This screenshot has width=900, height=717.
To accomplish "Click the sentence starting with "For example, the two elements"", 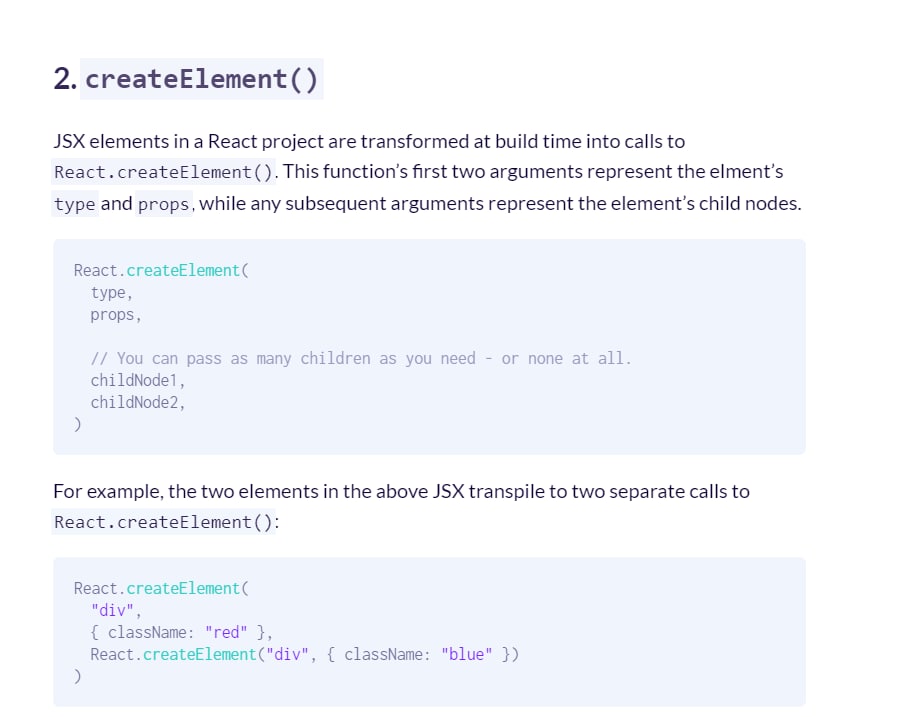I will pyautogui.click(x=400, y=491).
